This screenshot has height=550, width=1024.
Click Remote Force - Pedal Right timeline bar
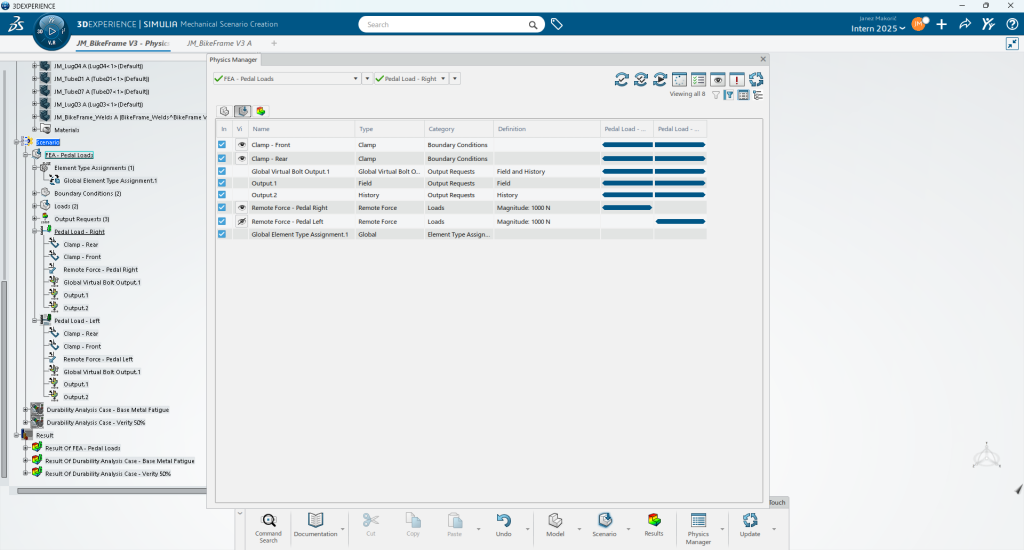[x=627, y=208]
